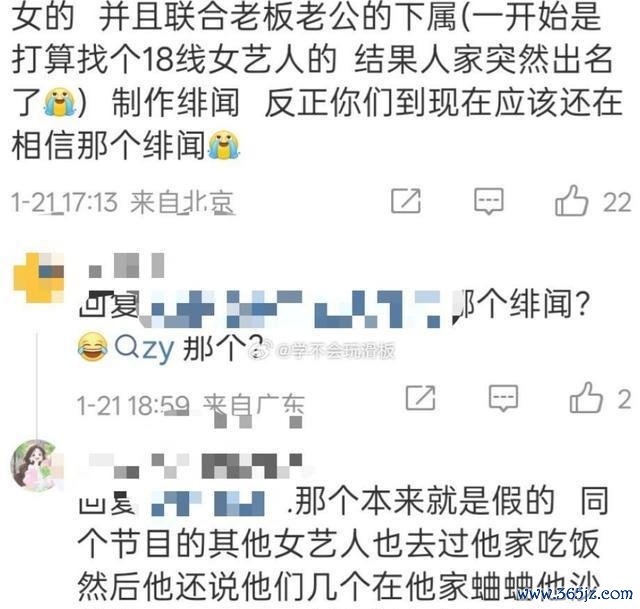
Task: Open reply bubble icon on the 17:13 comment
Action: 489,201
